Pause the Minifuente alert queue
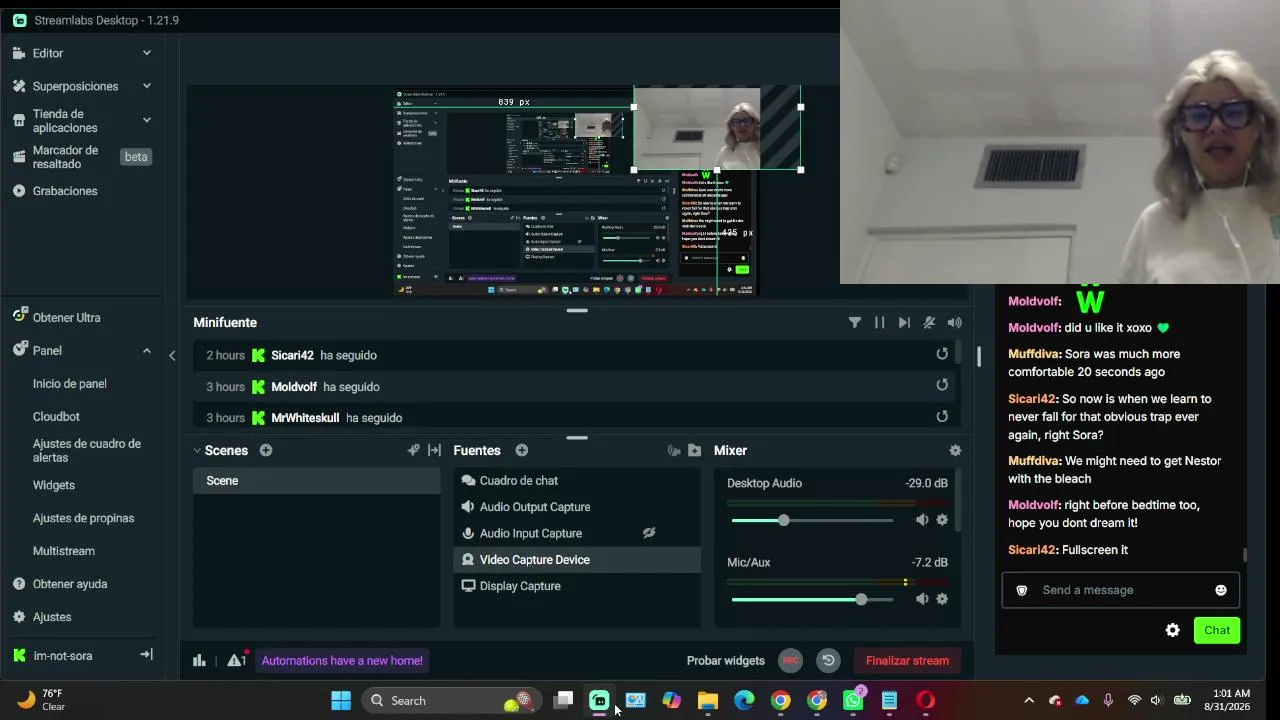This screenshot has height=720, width=1280. point(879,323)
